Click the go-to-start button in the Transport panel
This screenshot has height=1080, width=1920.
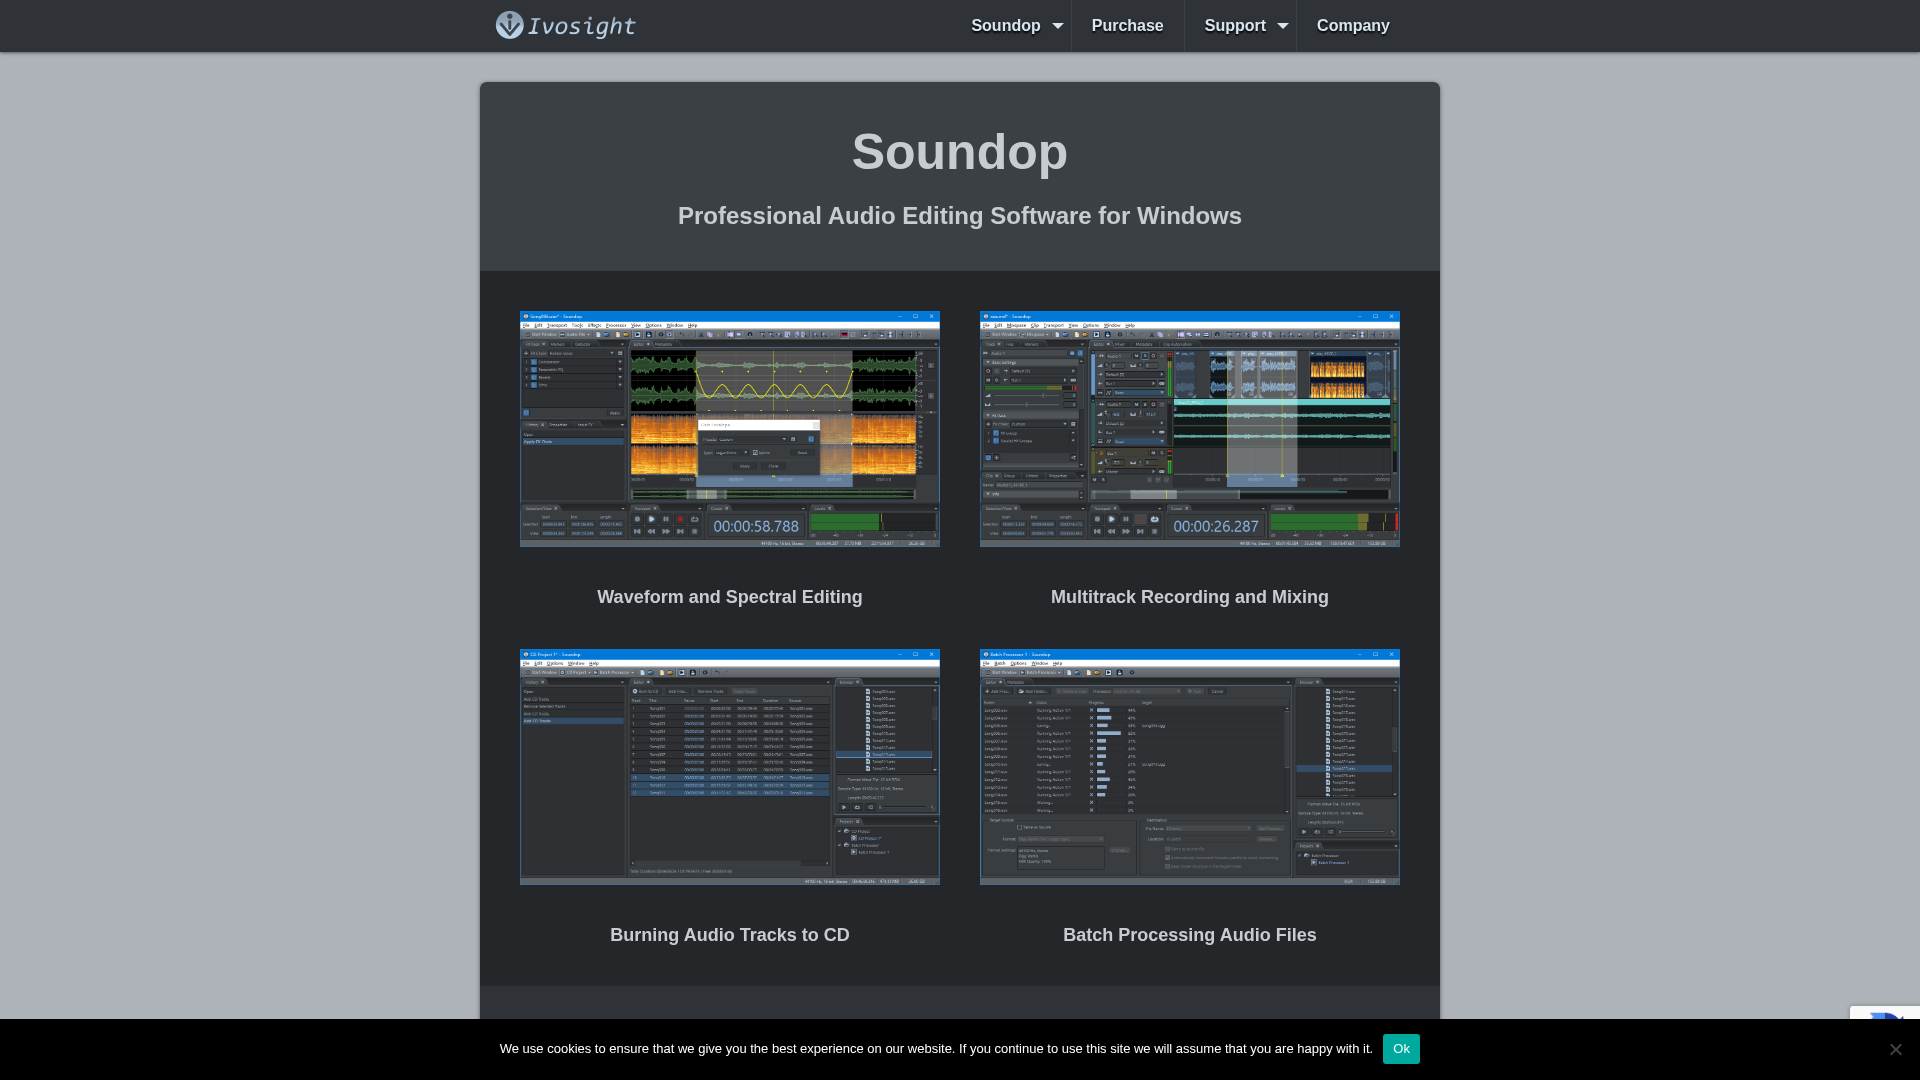(637, 531)
